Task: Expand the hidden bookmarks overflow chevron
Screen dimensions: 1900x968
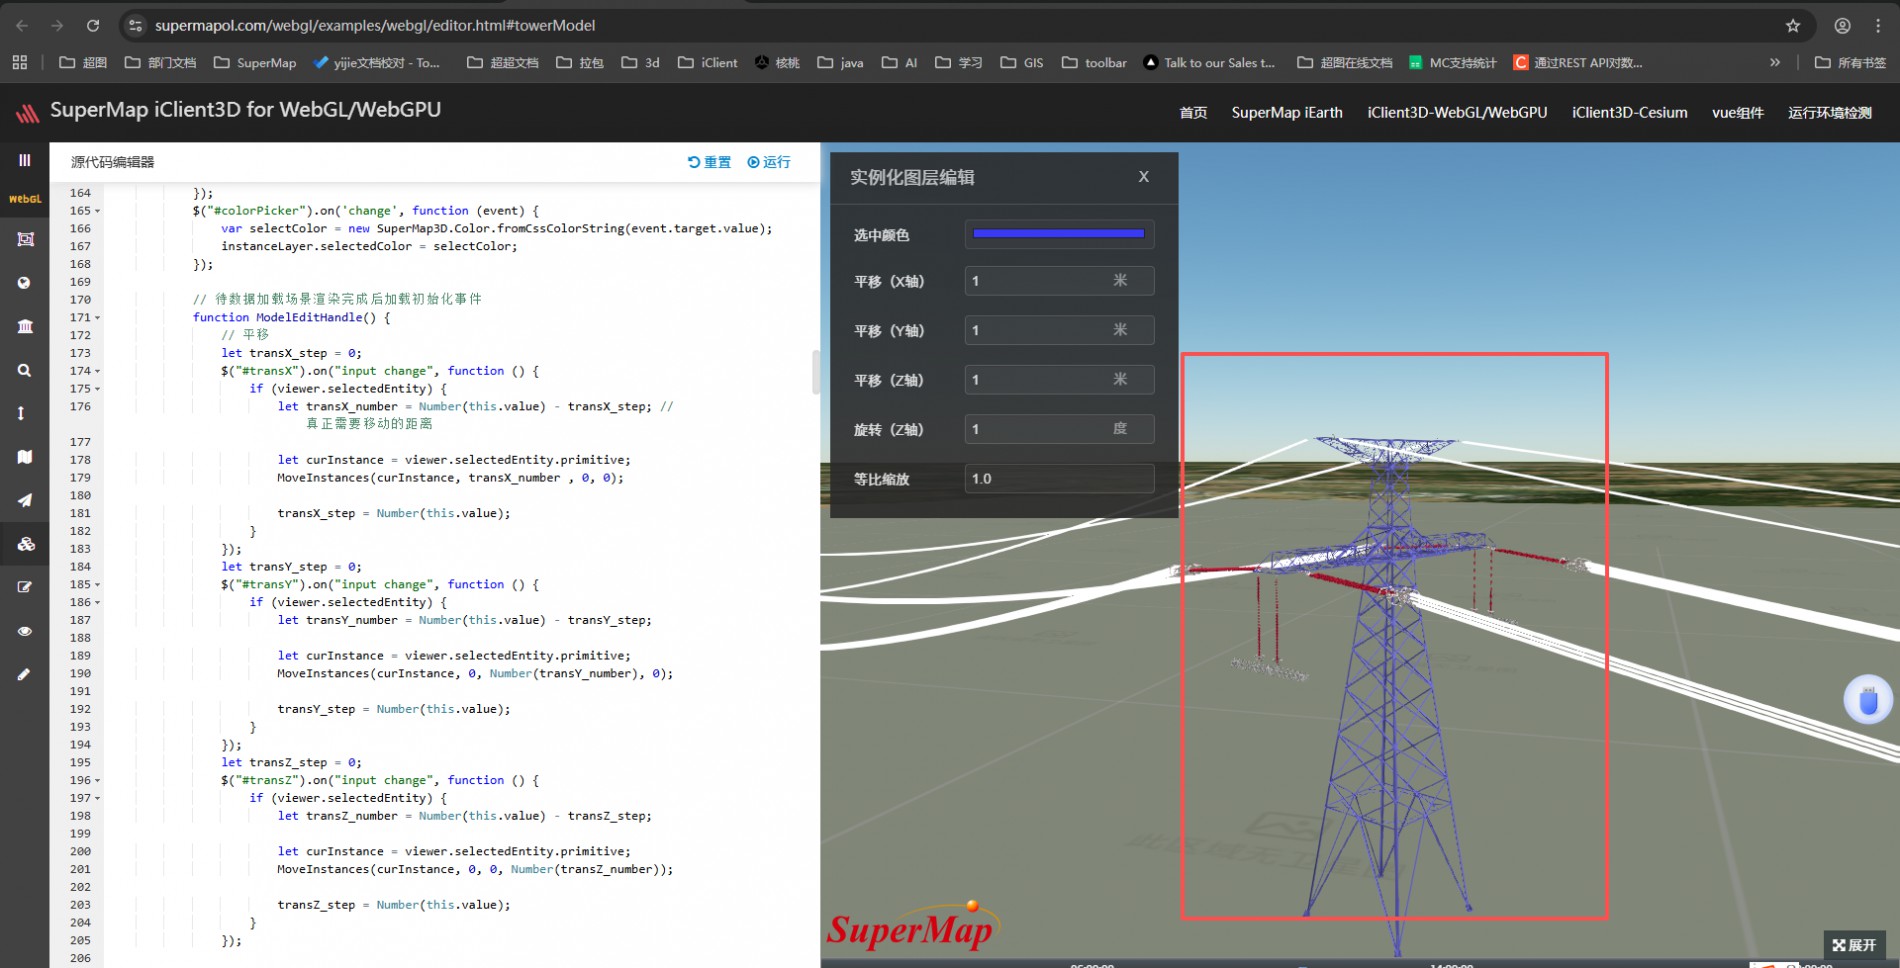Action: coord(1774,62)
